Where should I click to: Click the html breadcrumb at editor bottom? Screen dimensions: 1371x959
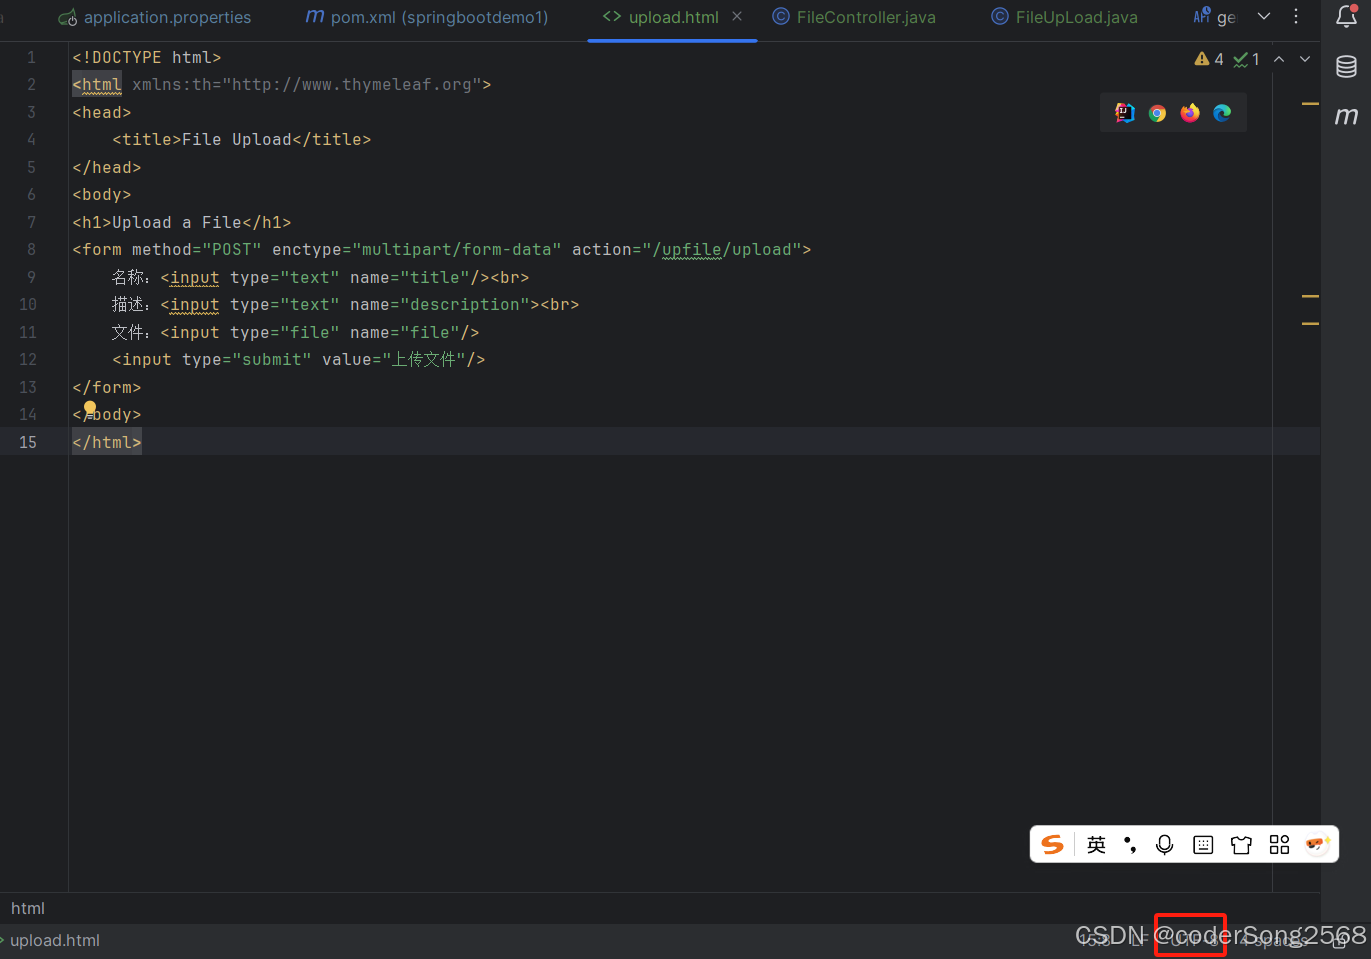pos(28,908)
